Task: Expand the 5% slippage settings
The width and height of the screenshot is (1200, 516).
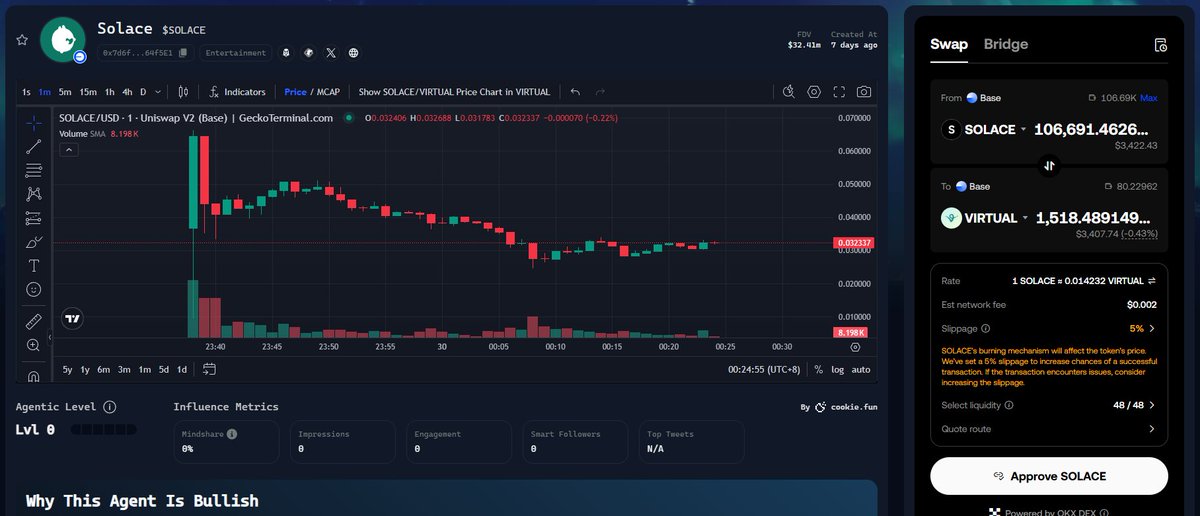Action: 1143,328
